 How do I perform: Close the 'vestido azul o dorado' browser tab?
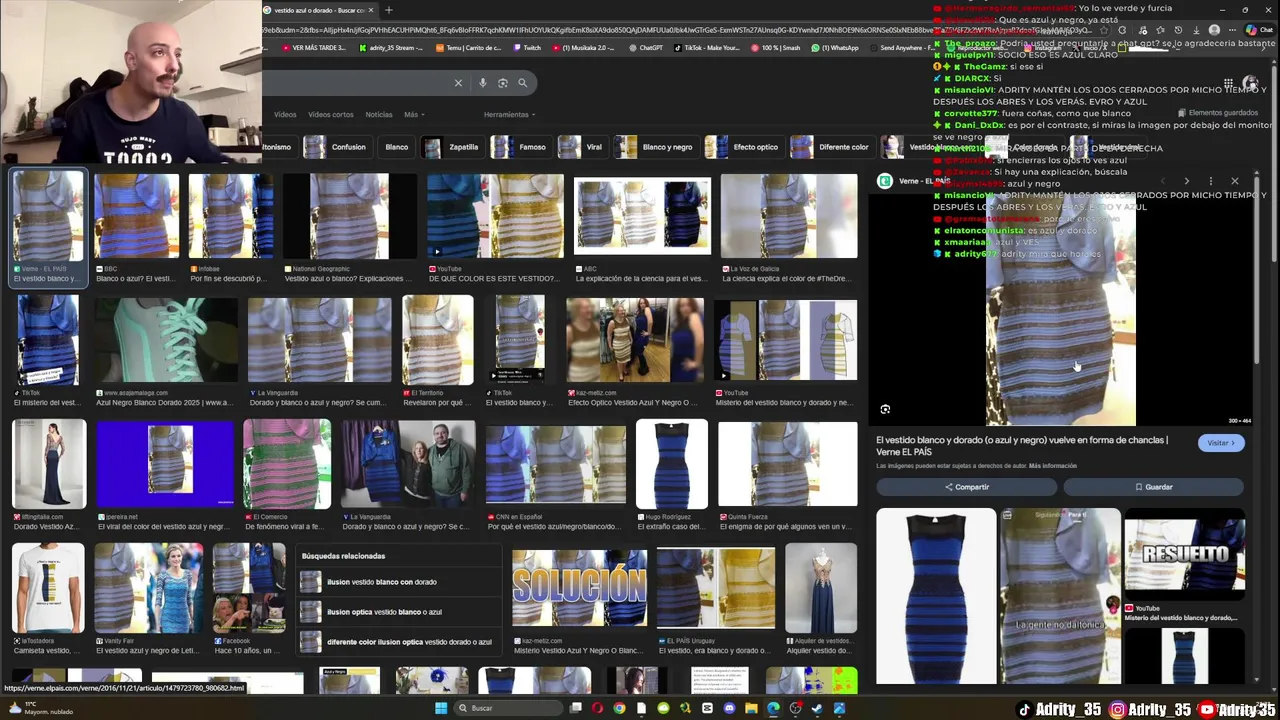[371, 10]
